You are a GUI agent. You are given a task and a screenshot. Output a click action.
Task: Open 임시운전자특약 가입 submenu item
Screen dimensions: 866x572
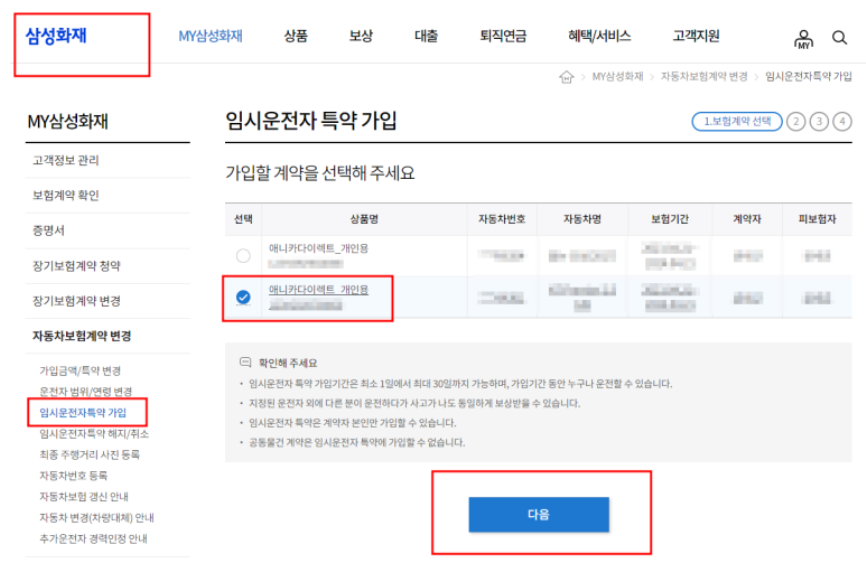click(x=83, y=413)
